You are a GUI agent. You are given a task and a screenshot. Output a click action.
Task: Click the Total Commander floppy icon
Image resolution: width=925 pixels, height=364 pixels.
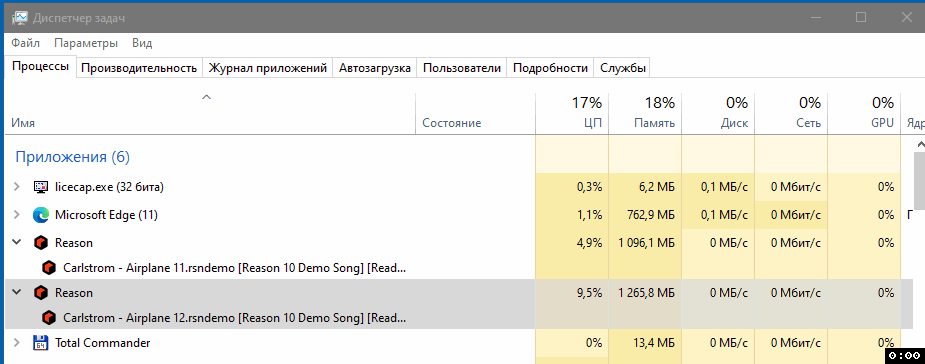click(x=41, y=343)
